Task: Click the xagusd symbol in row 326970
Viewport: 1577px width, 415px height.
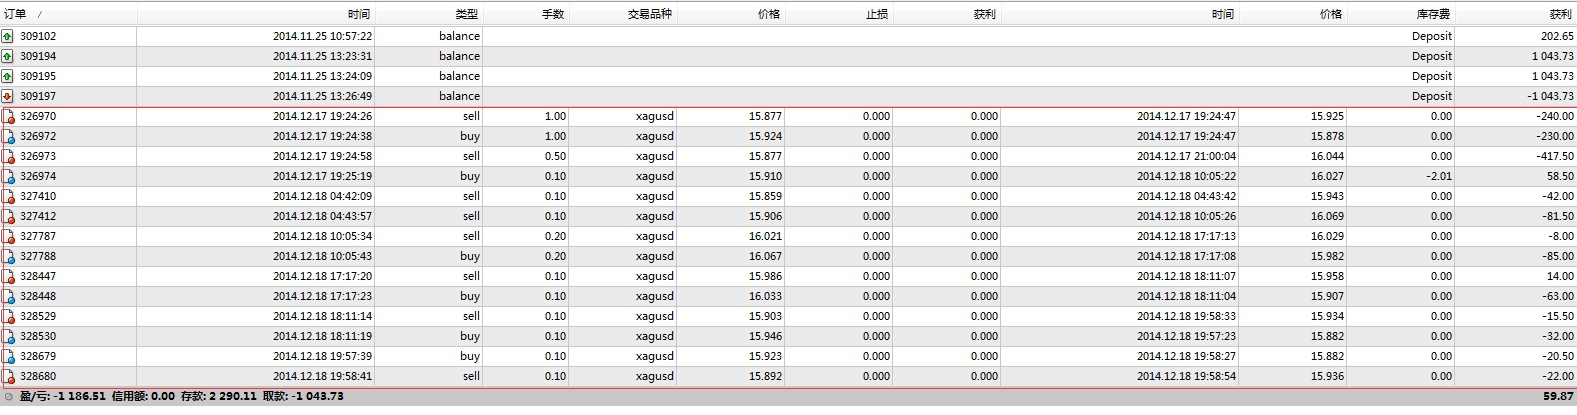Action: (x=654, y=116)
